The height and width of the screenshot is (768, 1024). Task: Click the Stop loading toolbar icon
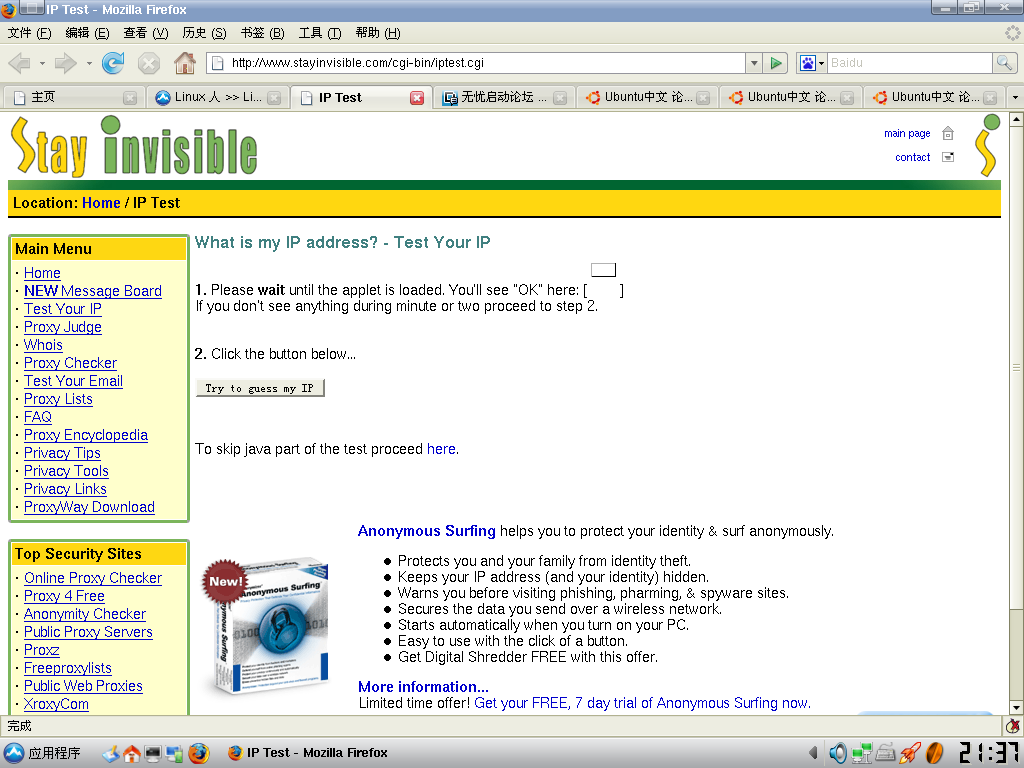tap(149, 63)
